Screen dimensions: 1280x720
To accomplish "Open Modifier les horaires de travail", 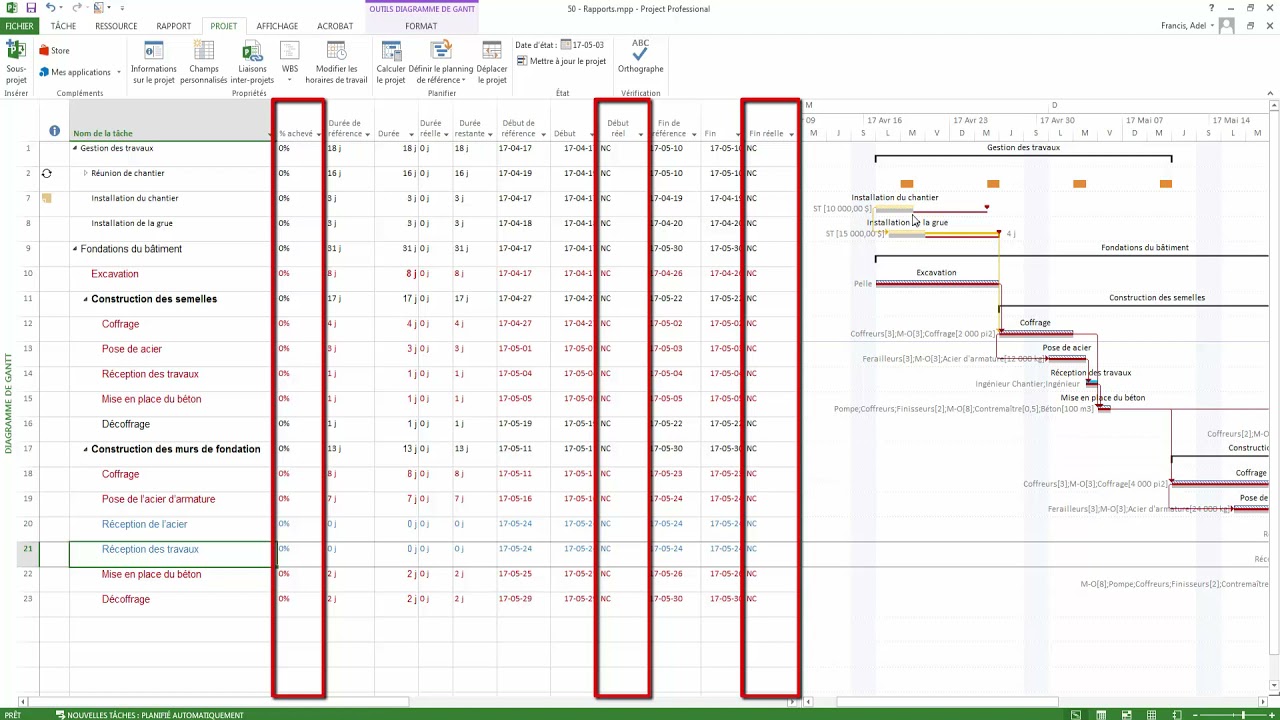I will (336, 62).
